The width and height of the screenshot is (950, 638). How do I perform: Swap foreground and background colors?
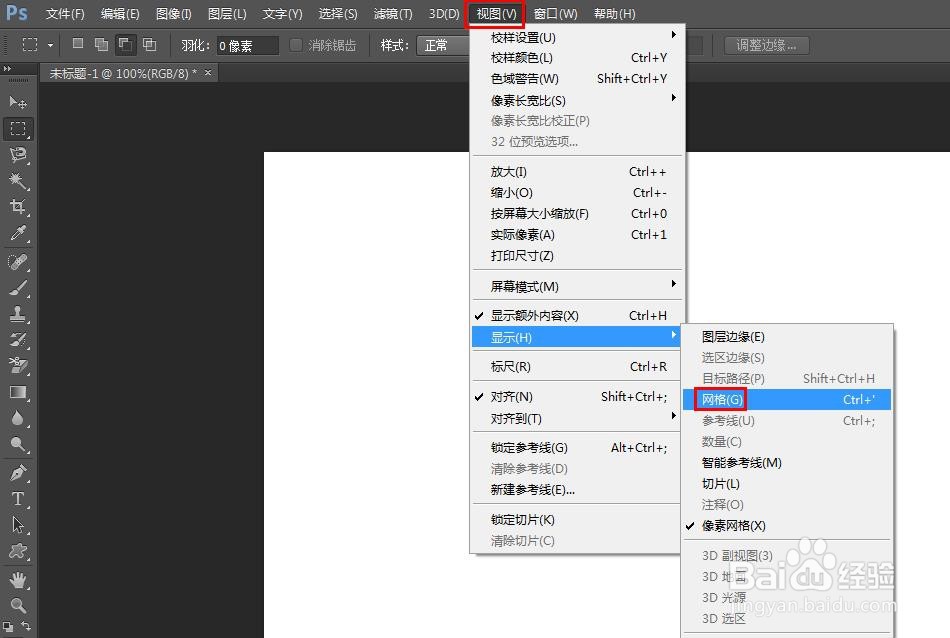tap(26, 625)
